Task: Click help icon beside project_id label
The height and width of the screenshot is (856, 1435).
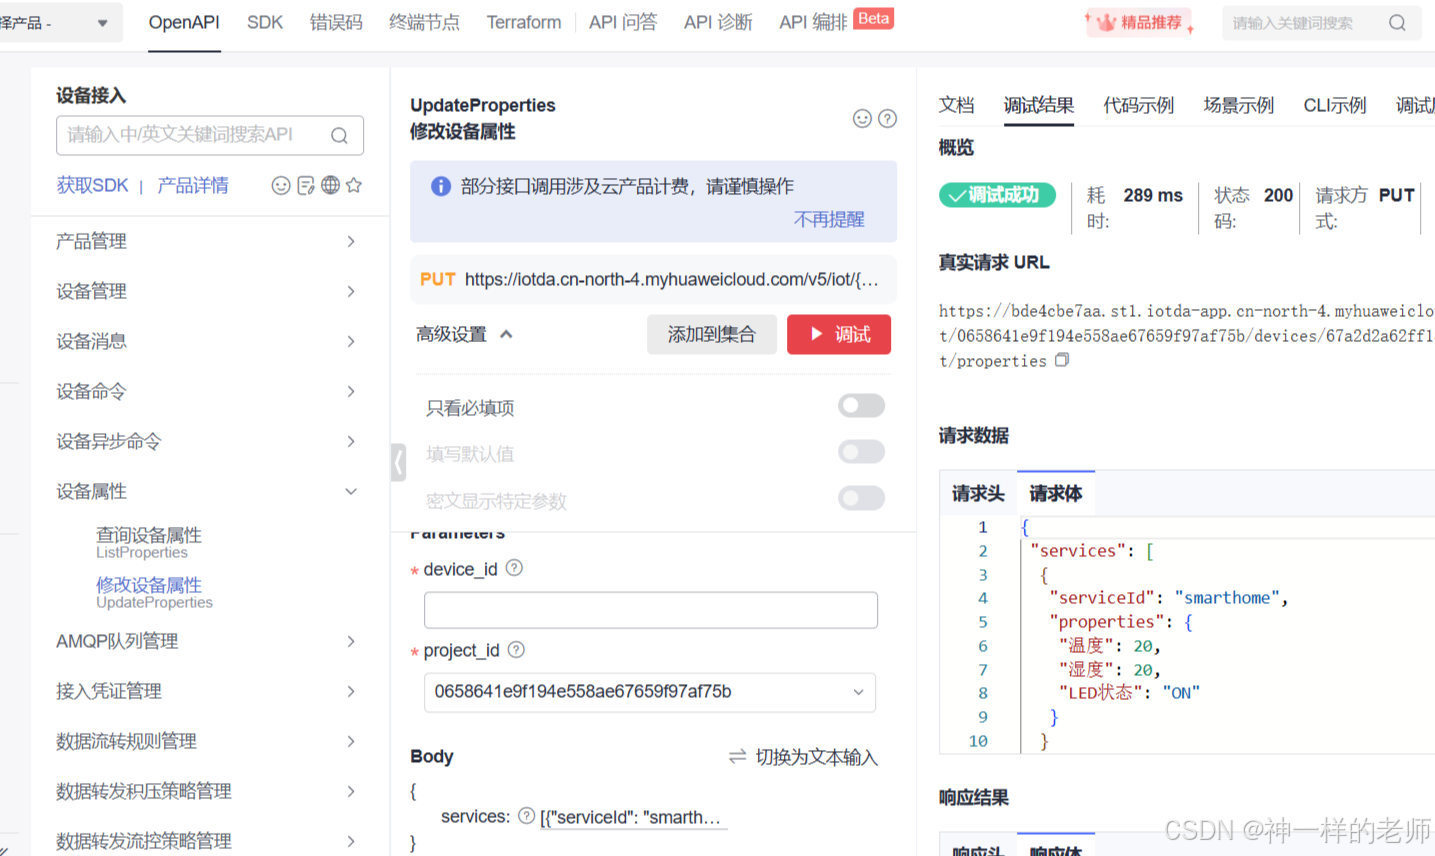Action: [516, 650]
